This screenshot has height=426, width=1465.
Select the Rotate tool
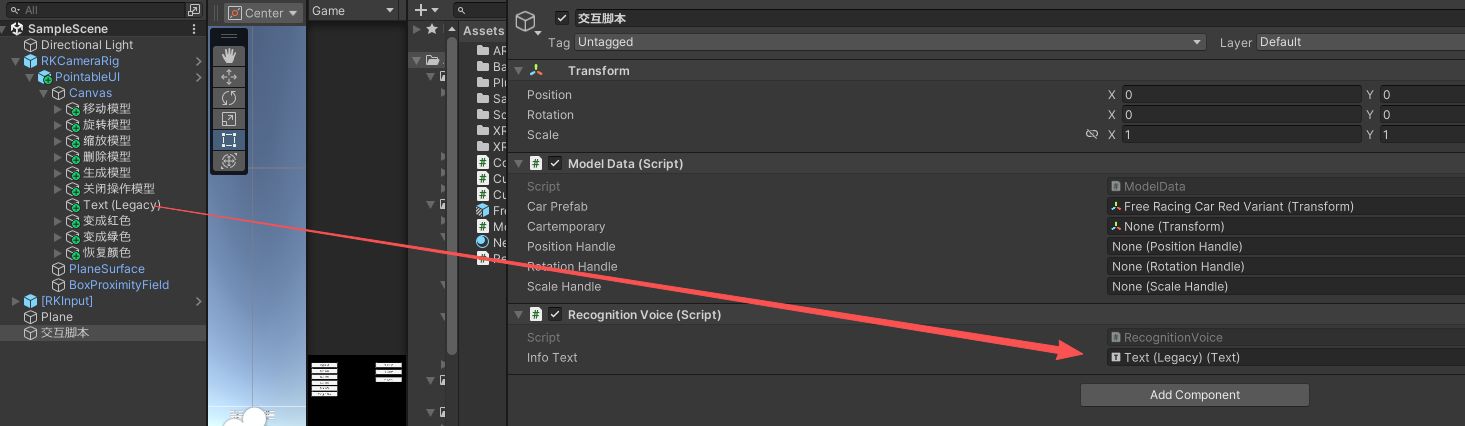pyautogui.click(x=229, y=97)
